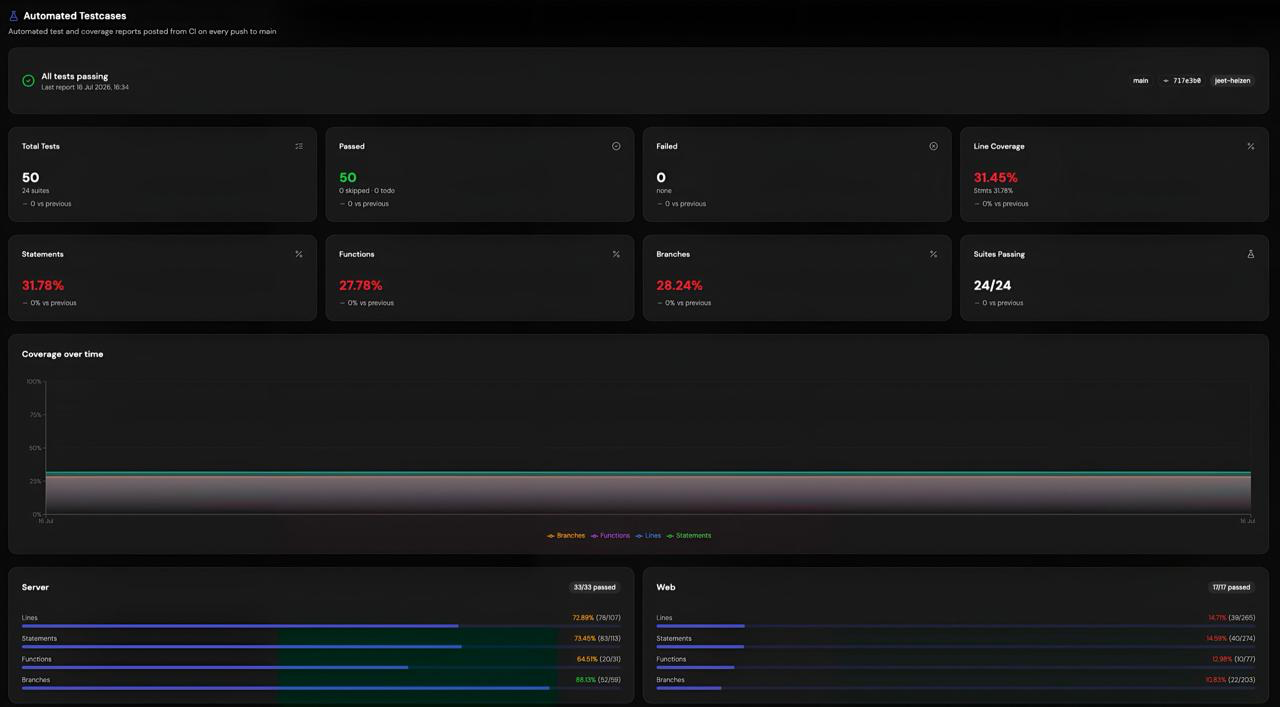Click the 31.45% line coverage value
Image resolution: width=1280 pixels, height=707 pixels.
[995, 177]
